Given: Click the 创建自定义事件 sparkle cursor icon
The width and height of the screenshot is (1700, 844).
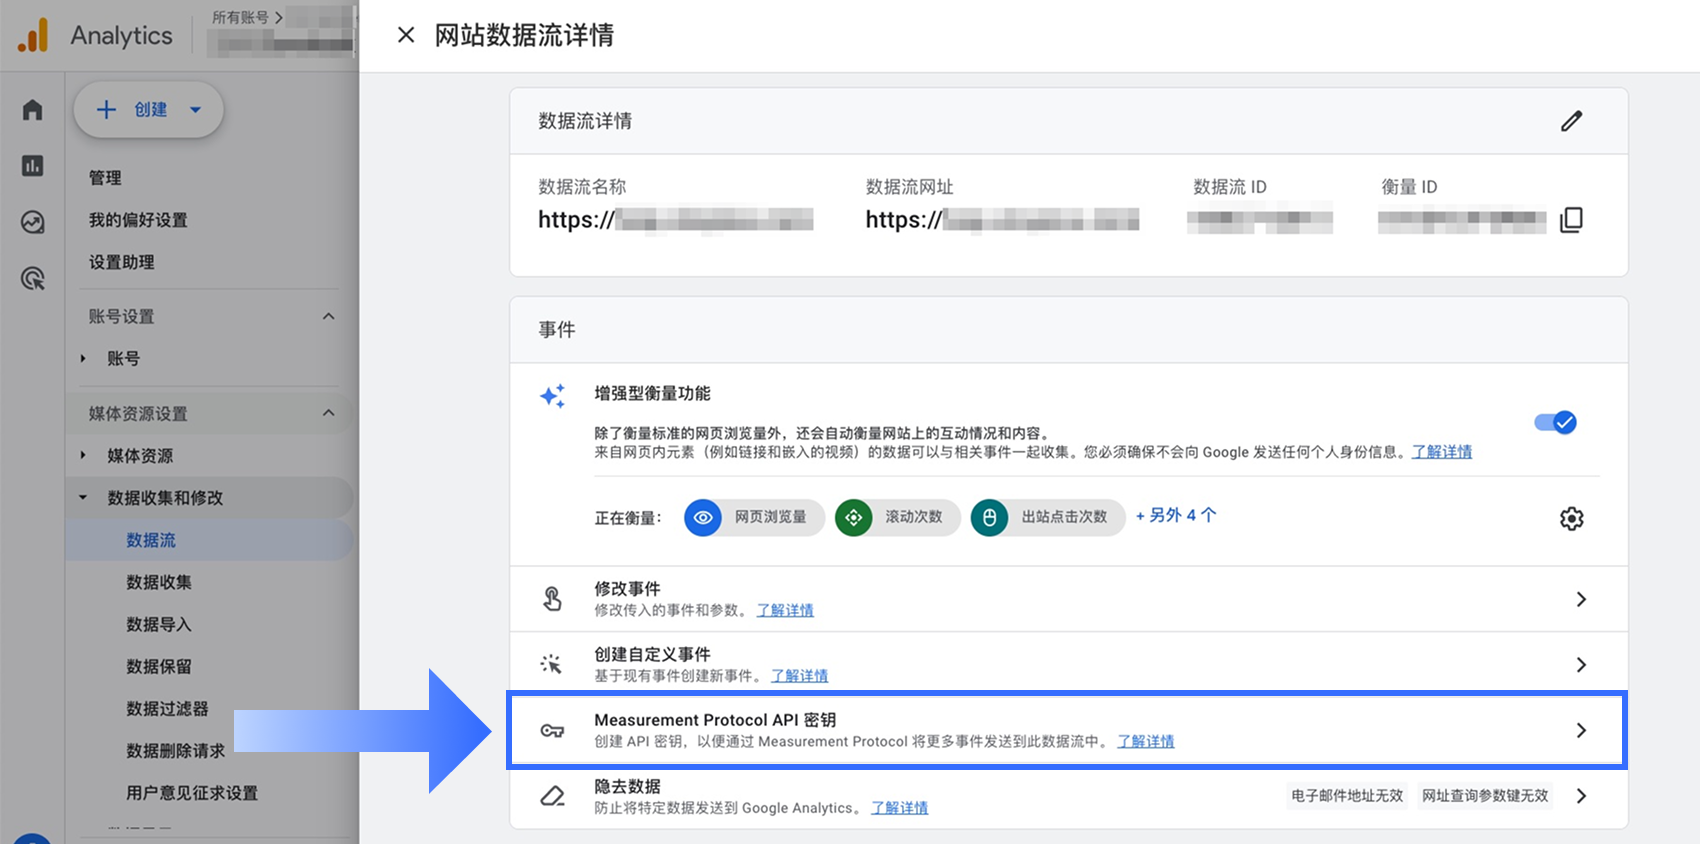Looking at the screenshot, I should (552, 664).
